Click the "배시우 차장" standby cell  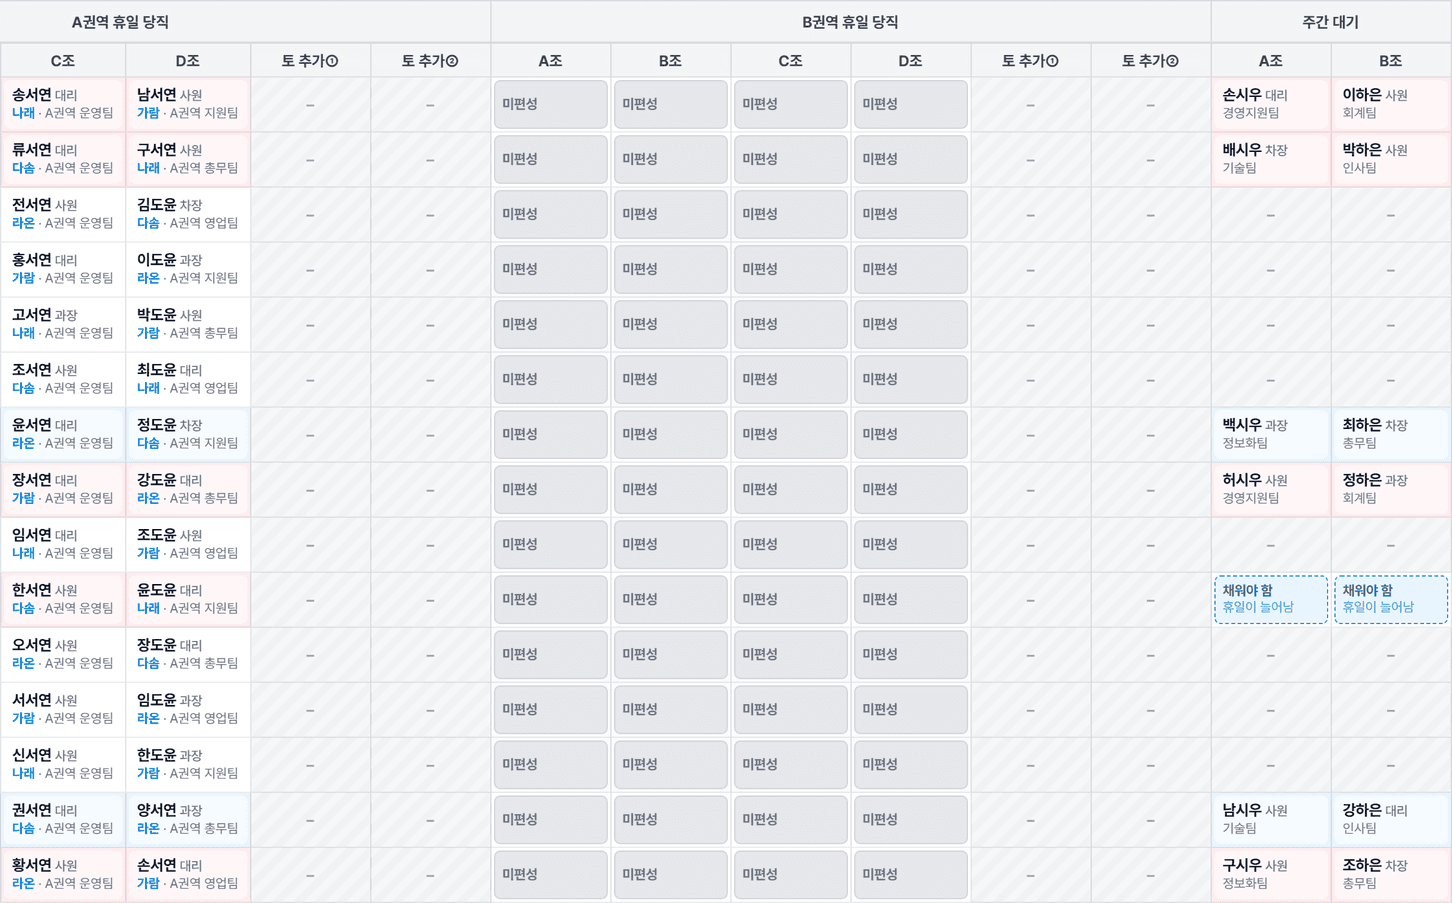click(1271, 159)
